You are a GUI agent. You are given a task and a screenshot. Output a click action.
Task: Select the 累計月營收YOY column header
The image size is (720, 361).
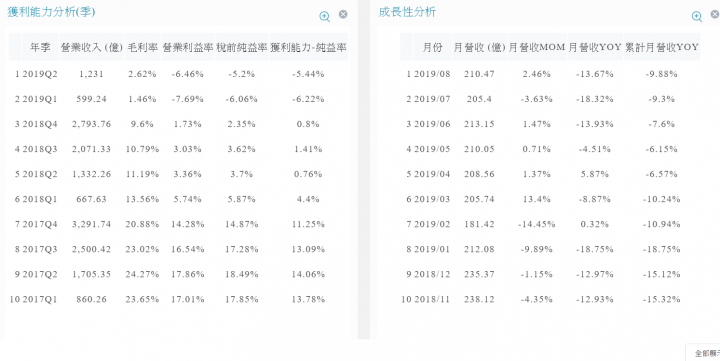point(662,47)
